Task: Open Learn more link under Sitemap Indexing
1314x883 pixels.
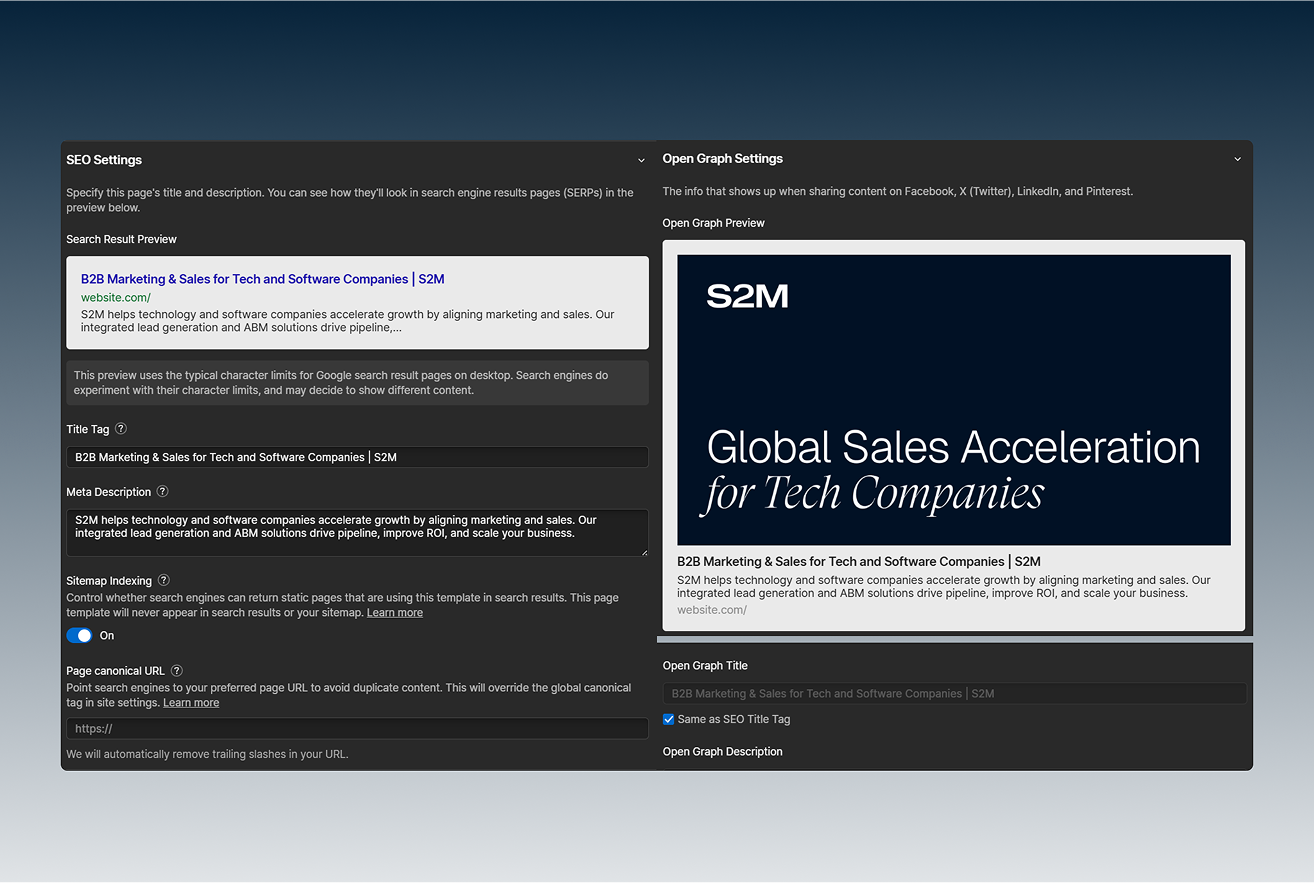Action: pyautogui.click(x=395, y=613)
